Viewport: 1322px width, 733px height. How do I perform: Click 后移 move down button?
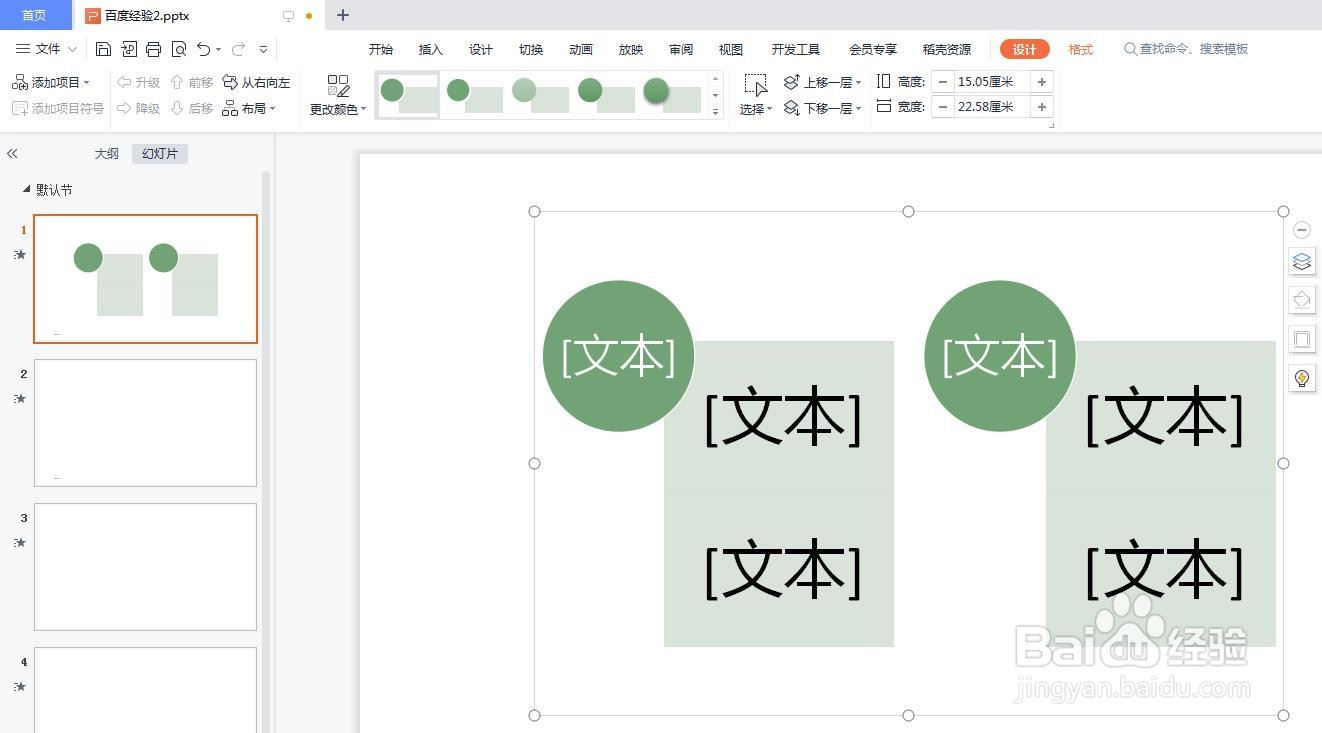click(x=192, y=108)
